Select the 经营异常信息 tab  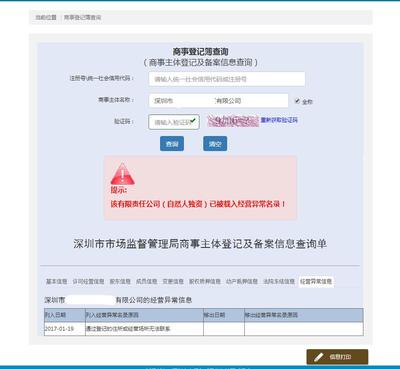pos(316,282)
